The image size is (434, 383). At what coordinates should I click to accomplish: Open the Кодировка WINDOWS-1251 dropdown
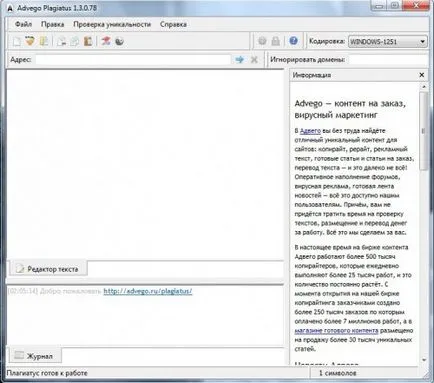pos(388,42)
